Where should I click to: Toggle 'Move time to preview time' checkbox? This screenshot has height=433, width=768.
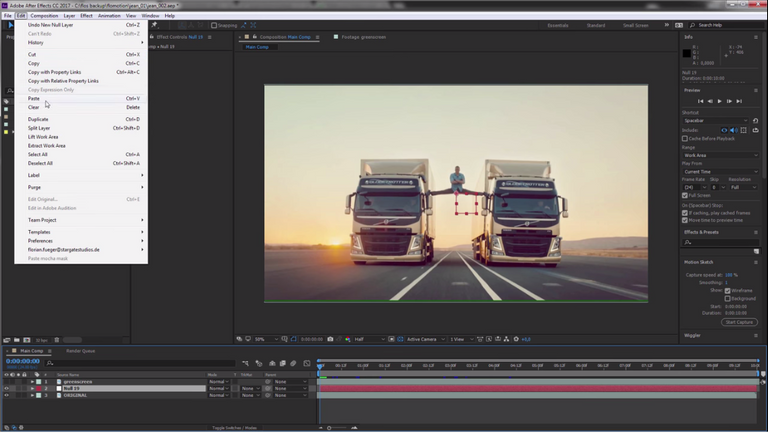tap(685, 220)
